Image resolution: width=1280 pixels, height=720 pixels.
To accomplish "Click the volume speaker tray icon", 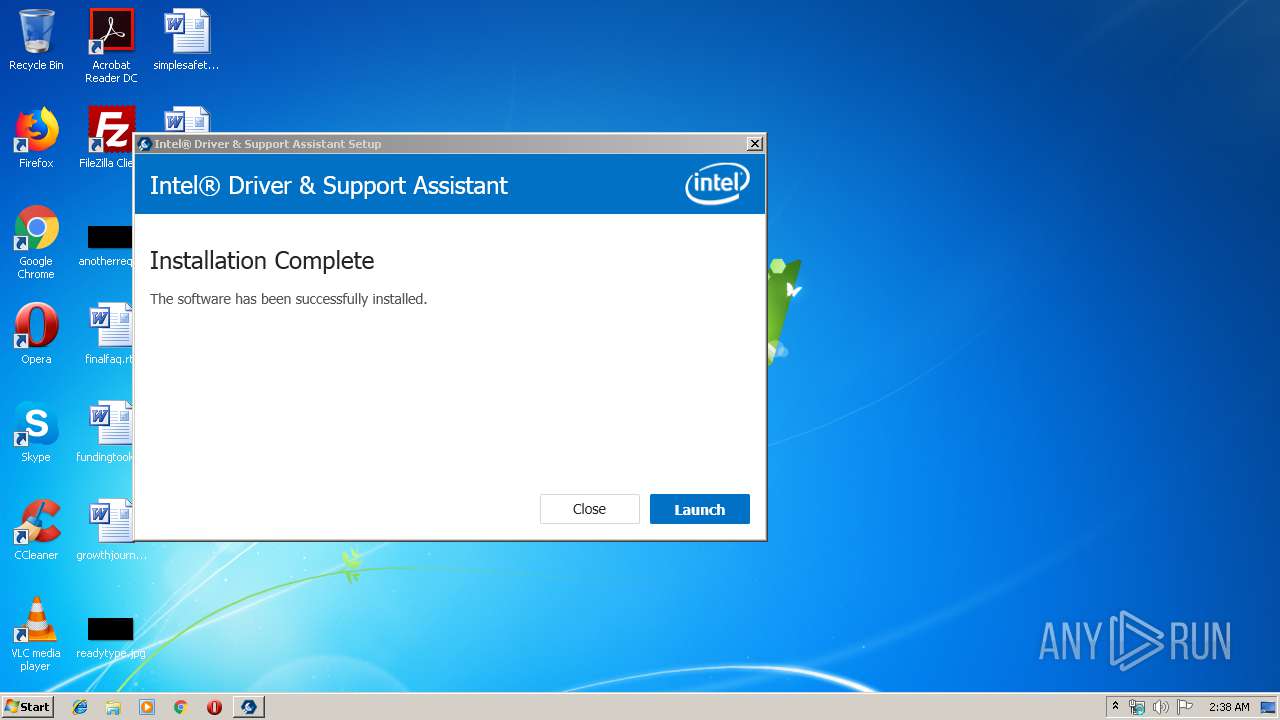I will (x=1161, y=707).
